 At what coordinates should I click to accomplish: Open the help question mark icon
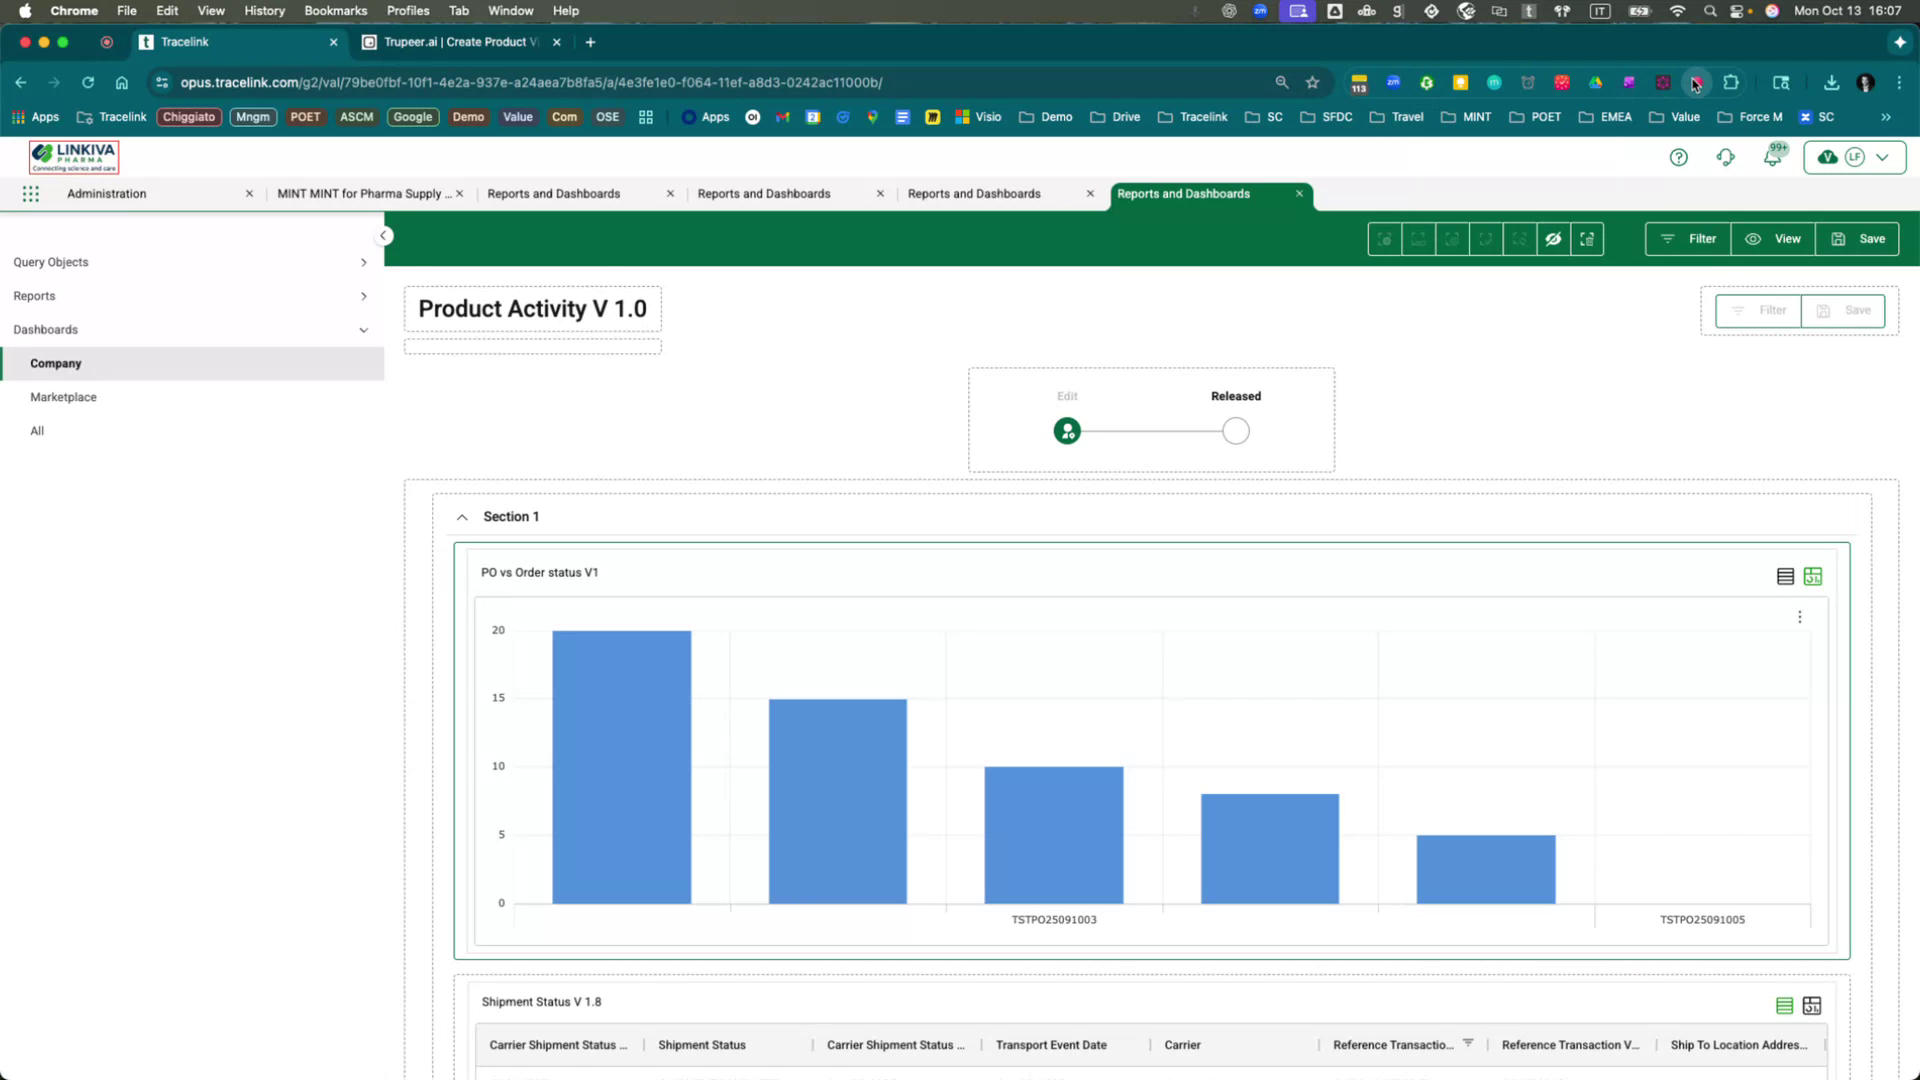tap(1679, 157)
